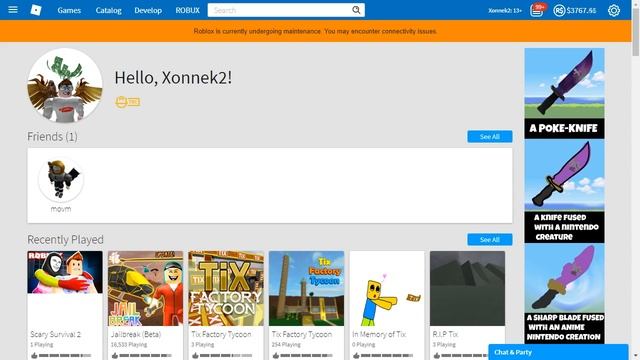Open friend movm's avatar
Image resolution: width=640 pixels, height=360 pixels.
(x=61, y=179)
